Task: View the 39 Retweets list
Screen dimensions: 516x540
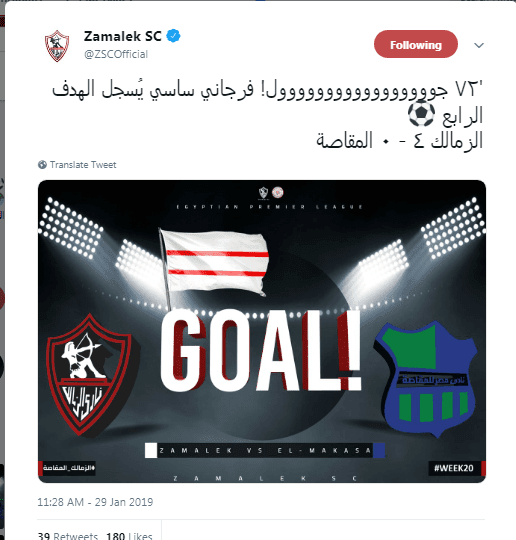Action: (68, 536)
